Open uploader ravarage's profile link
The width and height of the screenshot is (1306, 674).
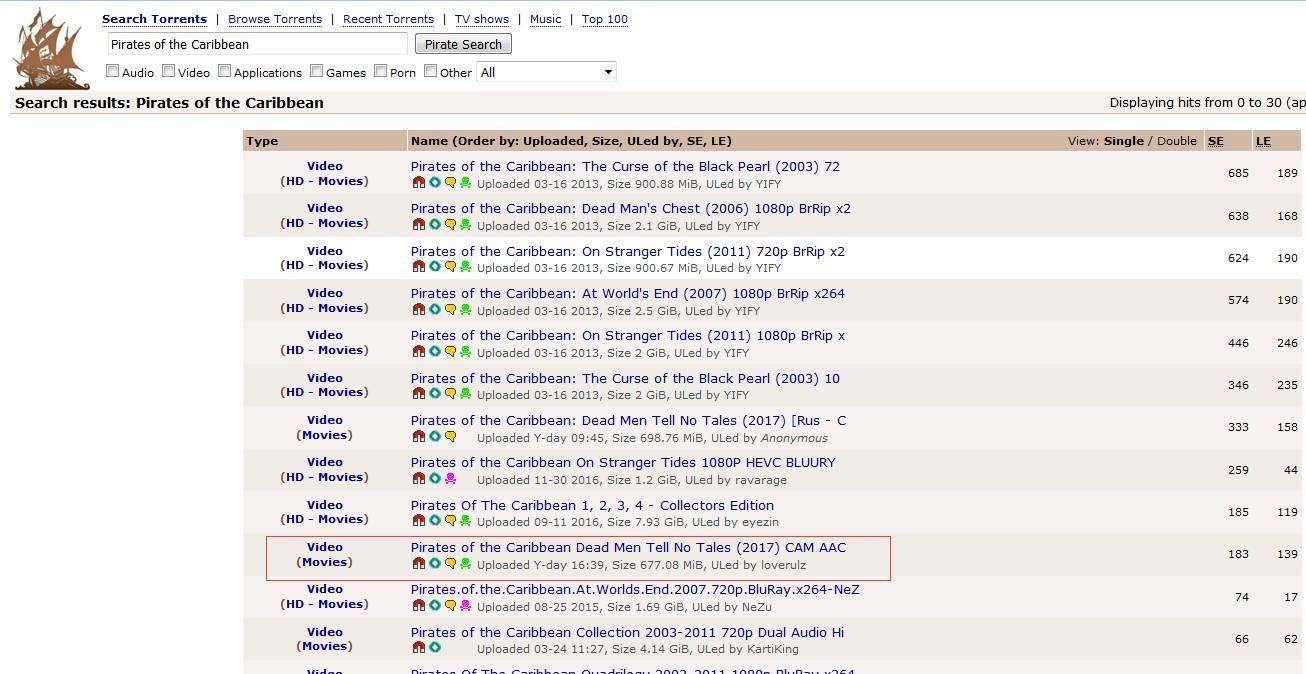tap(760, 480)
